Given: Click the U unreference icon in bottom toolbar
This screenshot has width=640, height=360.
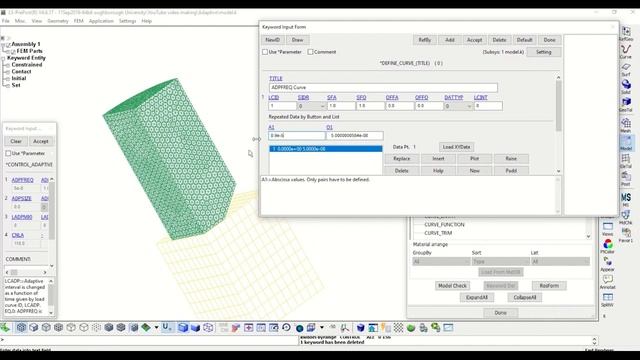Looking at the screenshot, I should click(x=167, y=327).
